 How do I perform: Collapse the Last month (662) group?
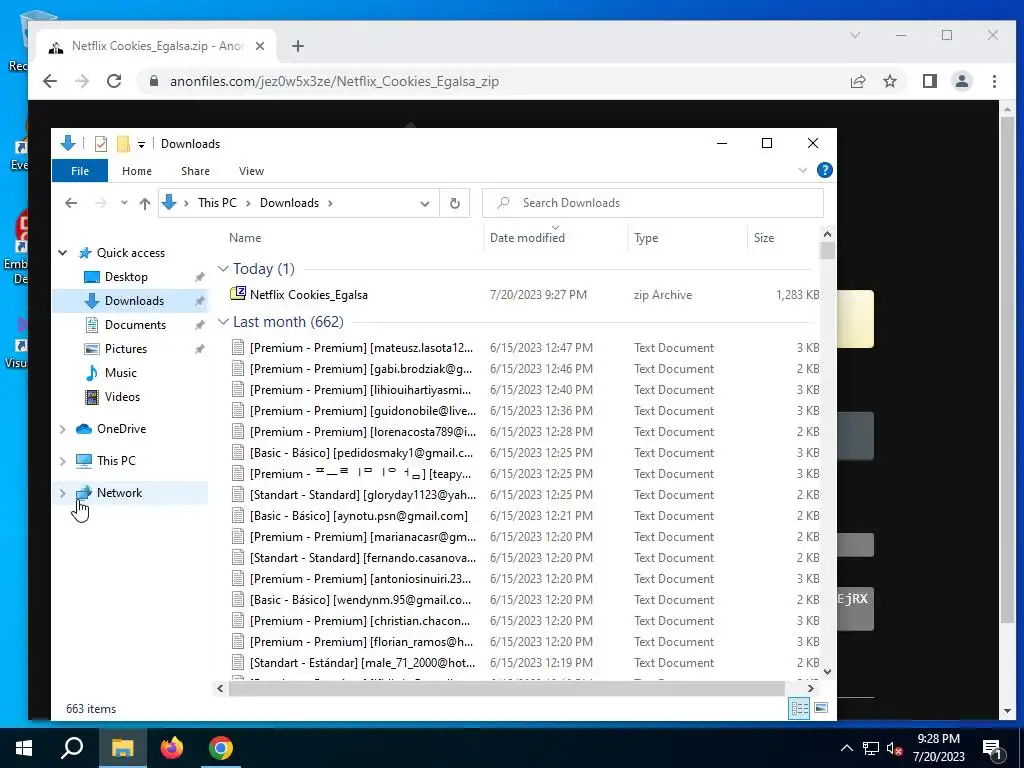(x=223, y=322)
